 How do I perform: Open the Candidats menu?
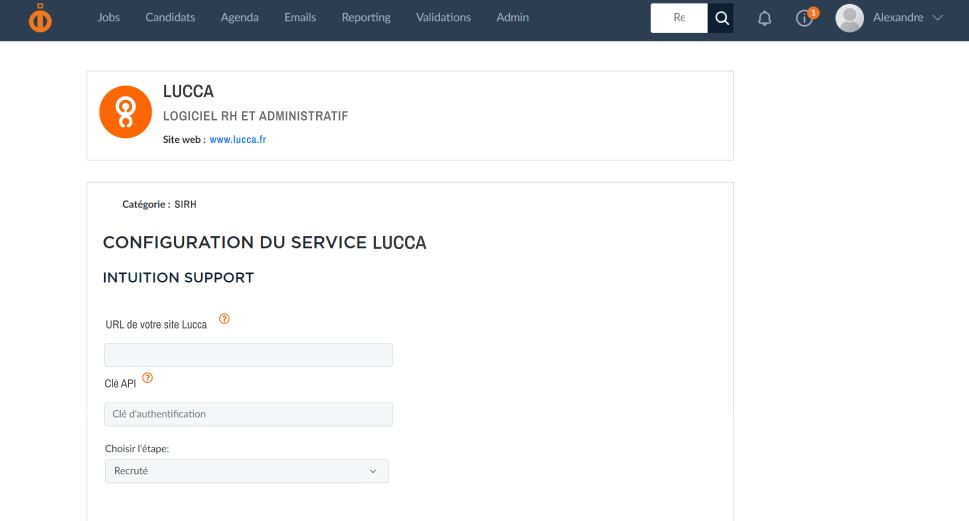pos(170,17)
